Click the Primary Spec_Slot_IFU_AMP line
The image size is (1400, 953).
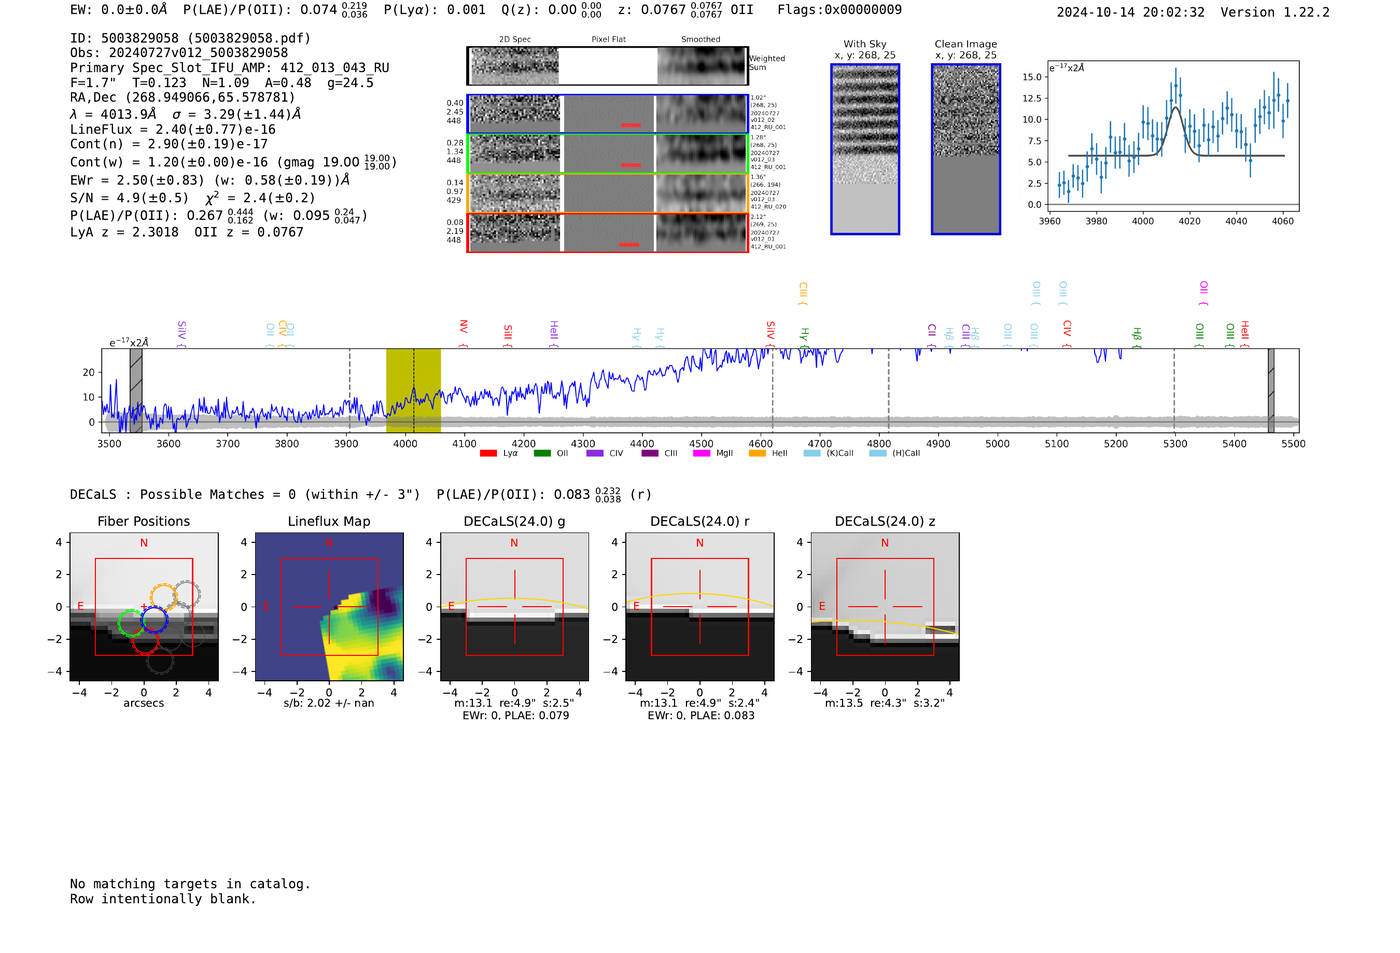click(230, 68)
